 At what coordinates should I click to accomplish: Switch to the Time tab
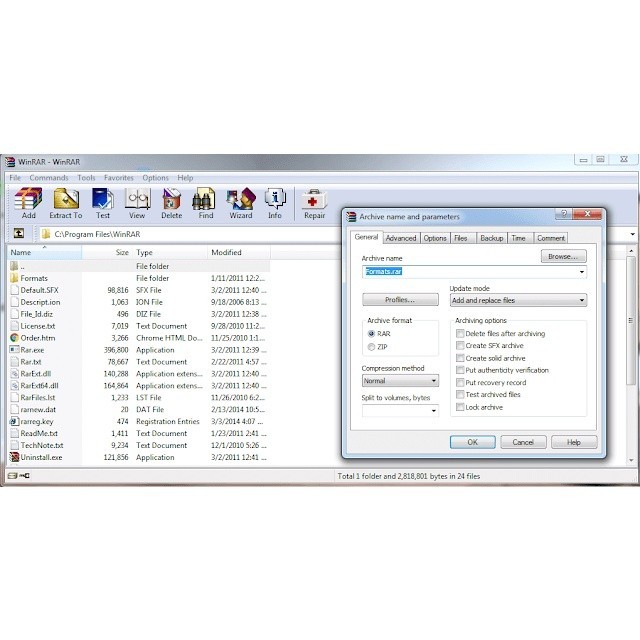518,238
